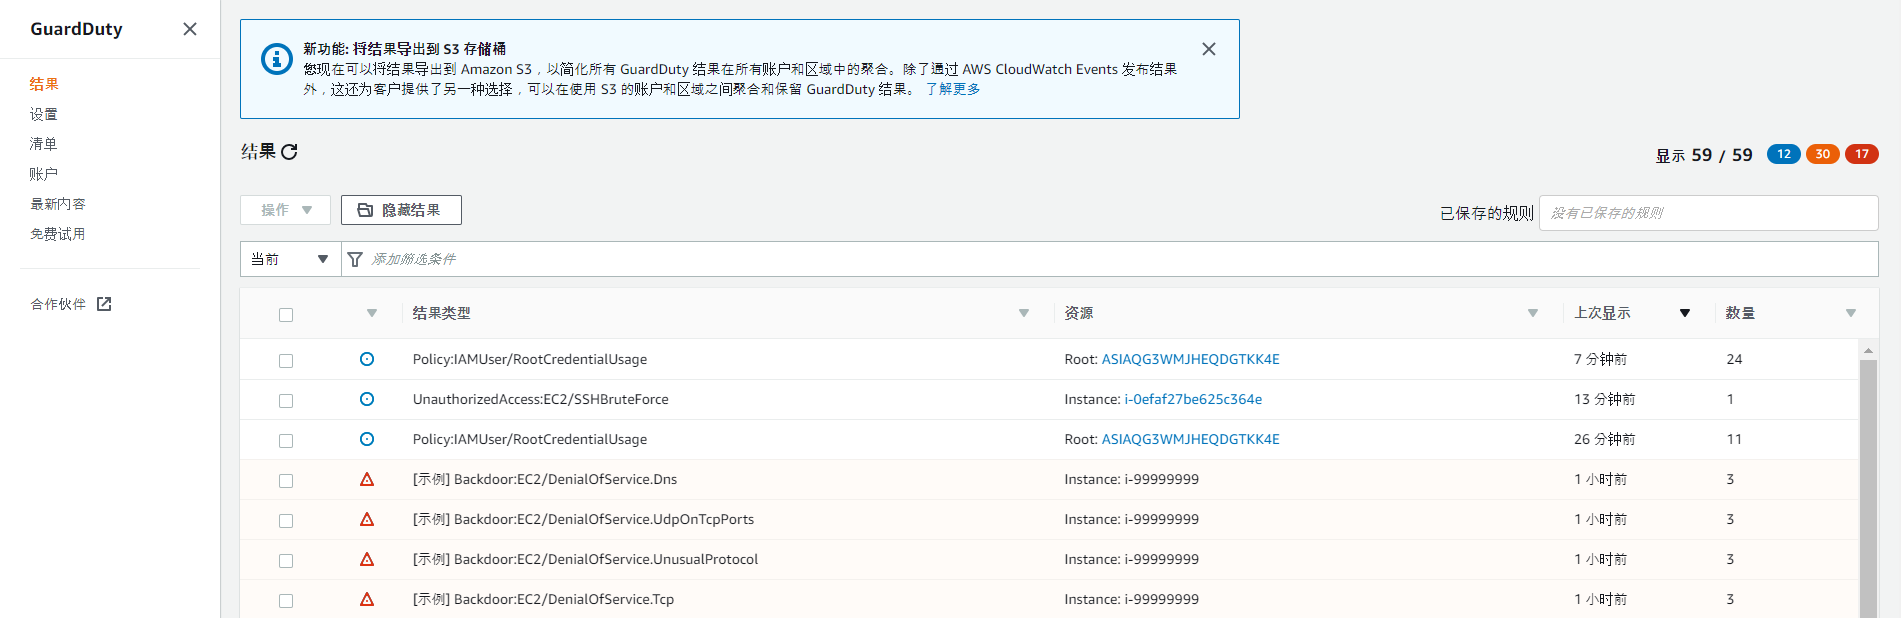The image size is (1901, 618).
Task: Click the info icon in the S3 banner
Action: coord(276,59)
